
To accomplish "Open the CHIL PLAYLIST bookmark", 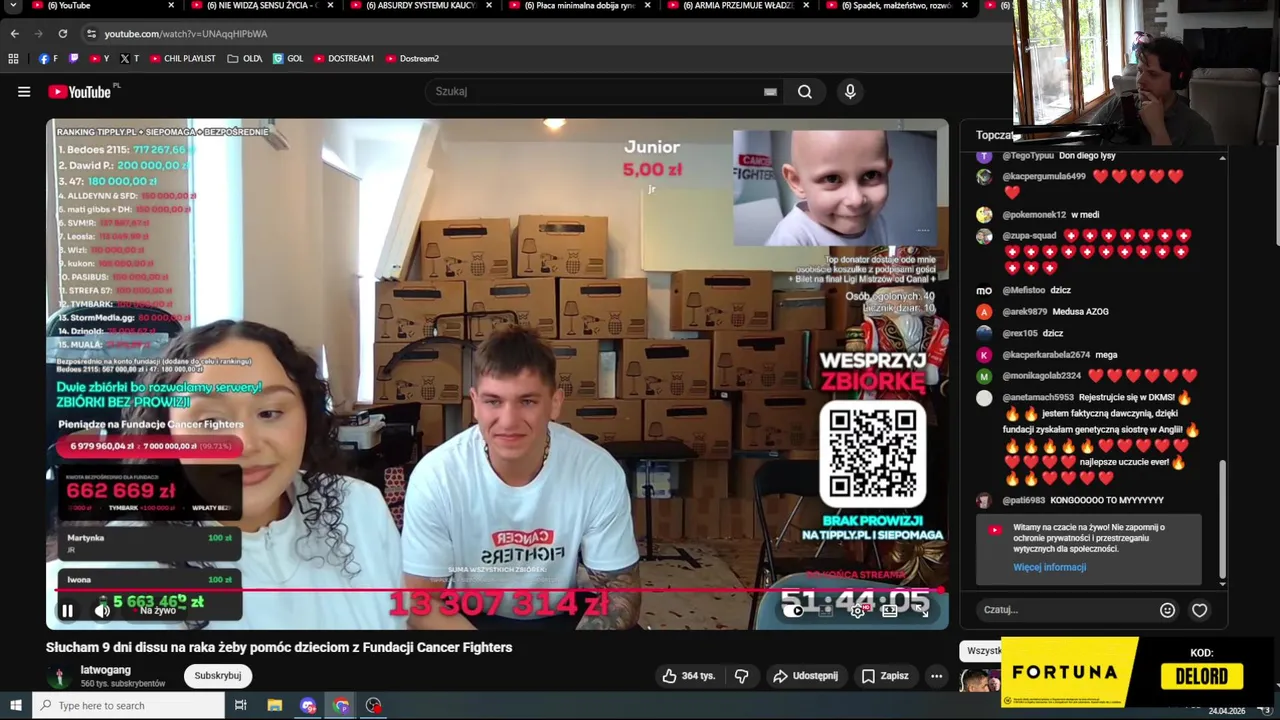I will coord(183,59).
